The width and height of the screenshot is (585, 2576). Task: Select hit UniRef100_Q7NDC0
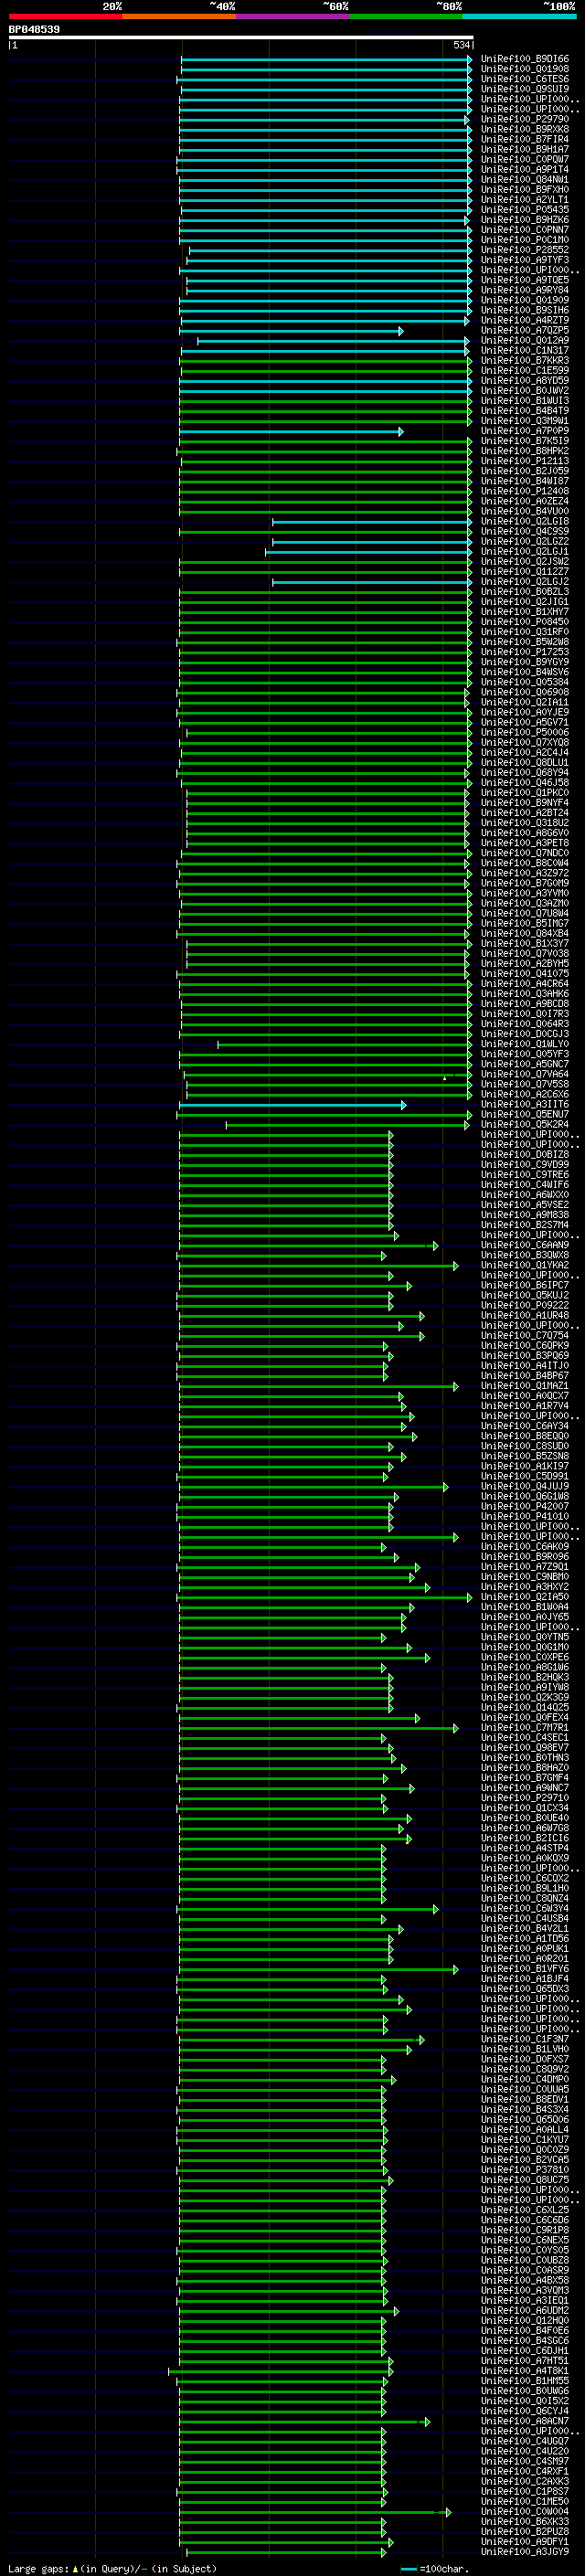[x=525, y=853]
